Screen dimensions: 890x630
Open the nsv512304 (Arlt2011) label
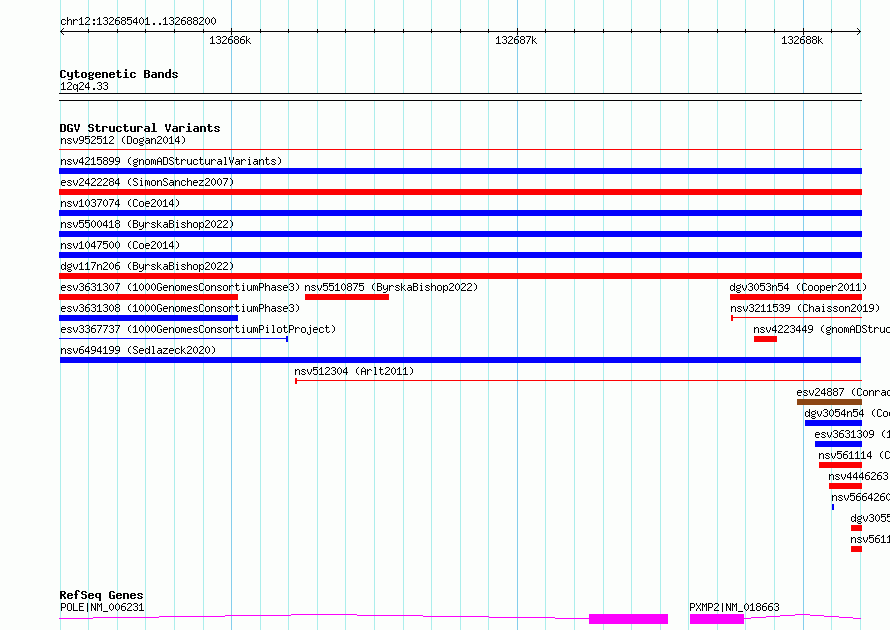click(x=354, y=371)
